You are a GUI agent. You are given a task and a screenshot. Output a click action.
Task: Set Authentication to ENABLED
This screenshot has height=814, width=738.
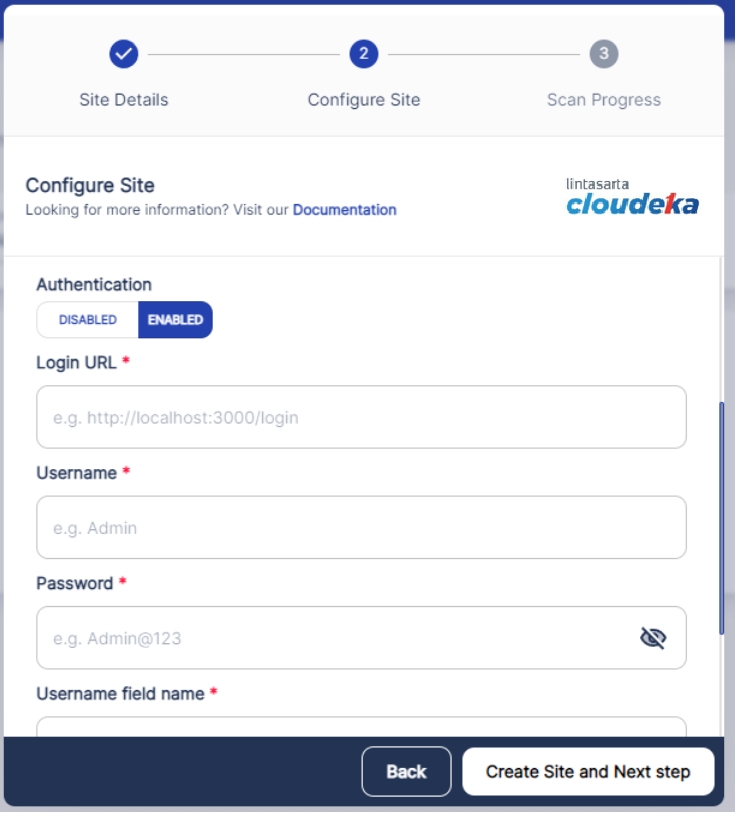pyautogui.click(x=175, y=319)
